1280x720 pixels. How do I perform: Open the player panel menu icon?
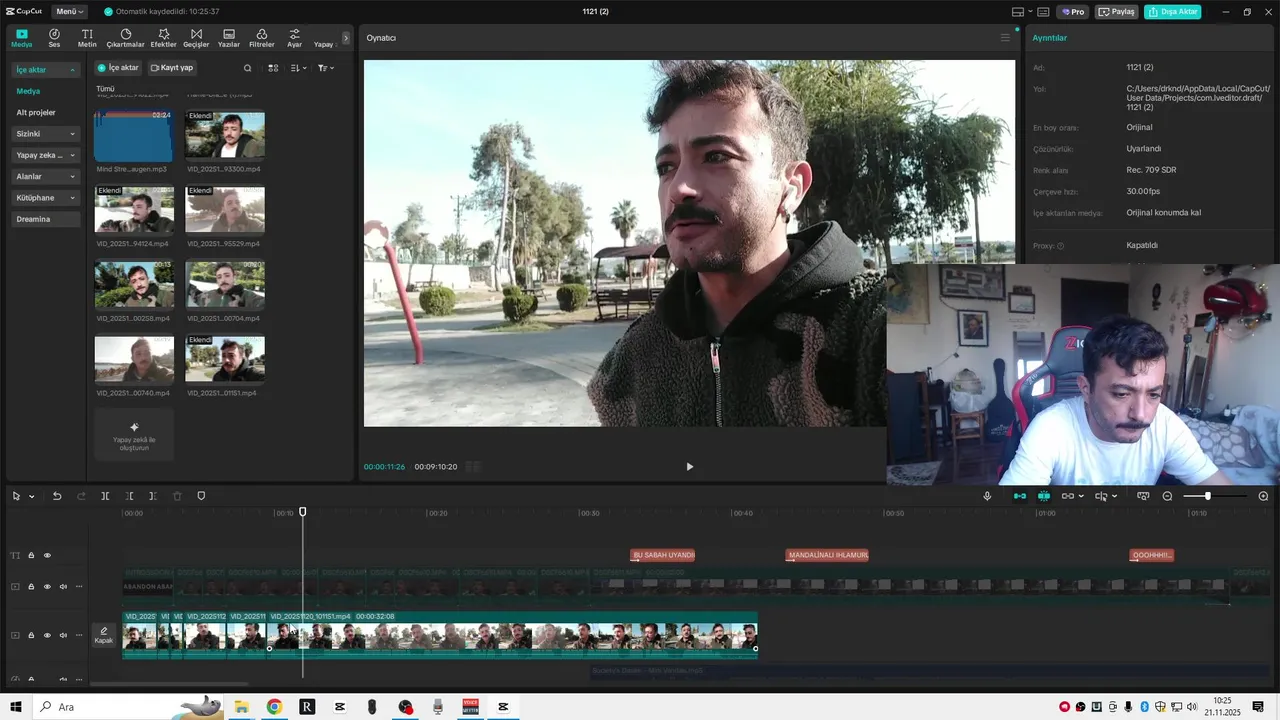click(1005, 38)
